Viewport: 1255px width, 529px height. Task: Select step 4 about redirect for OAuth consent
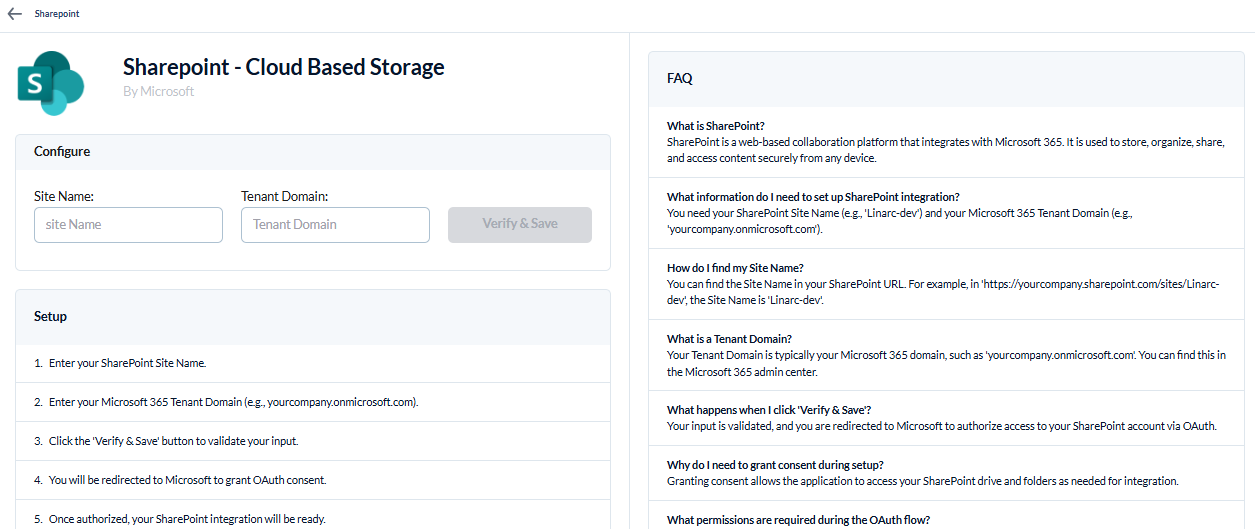click(312, 480)
